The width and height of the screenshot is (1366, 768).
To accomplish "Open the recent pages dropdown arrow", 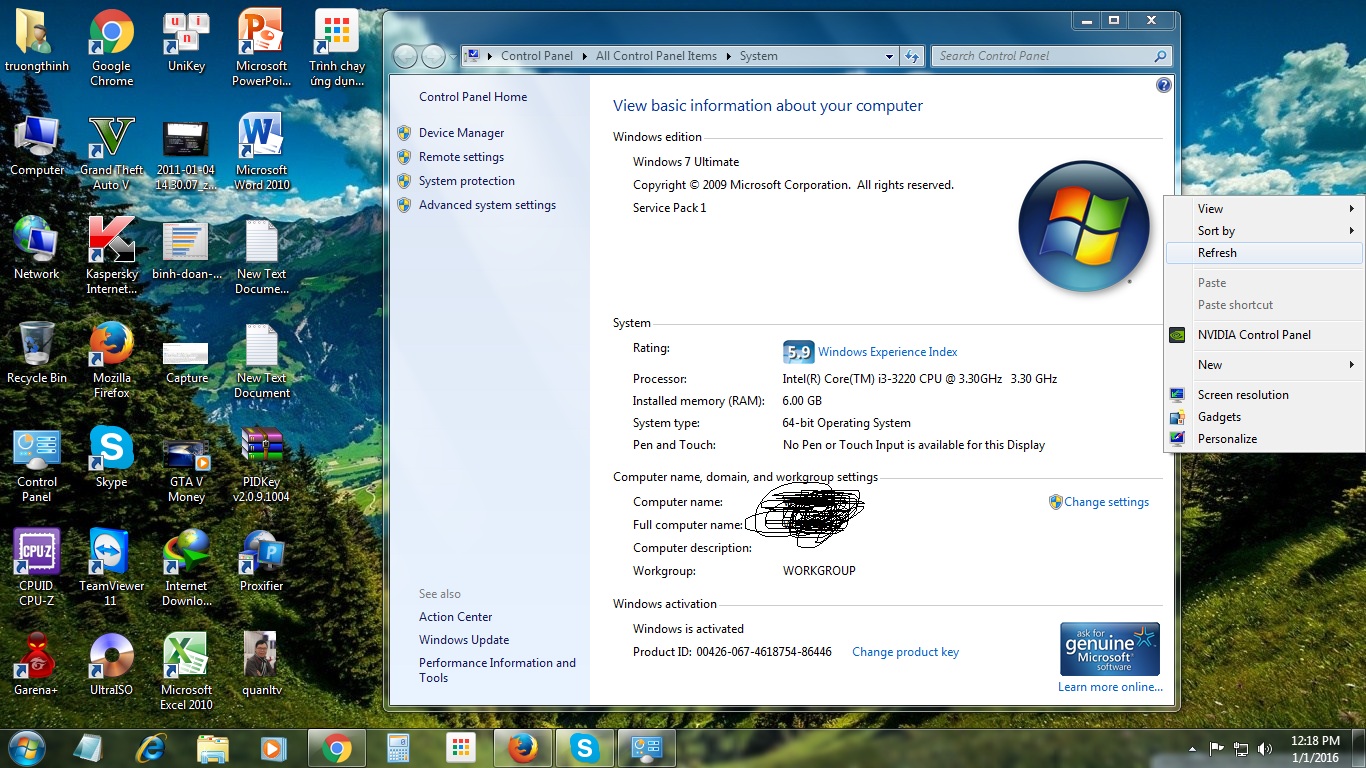I will point(452,57).
